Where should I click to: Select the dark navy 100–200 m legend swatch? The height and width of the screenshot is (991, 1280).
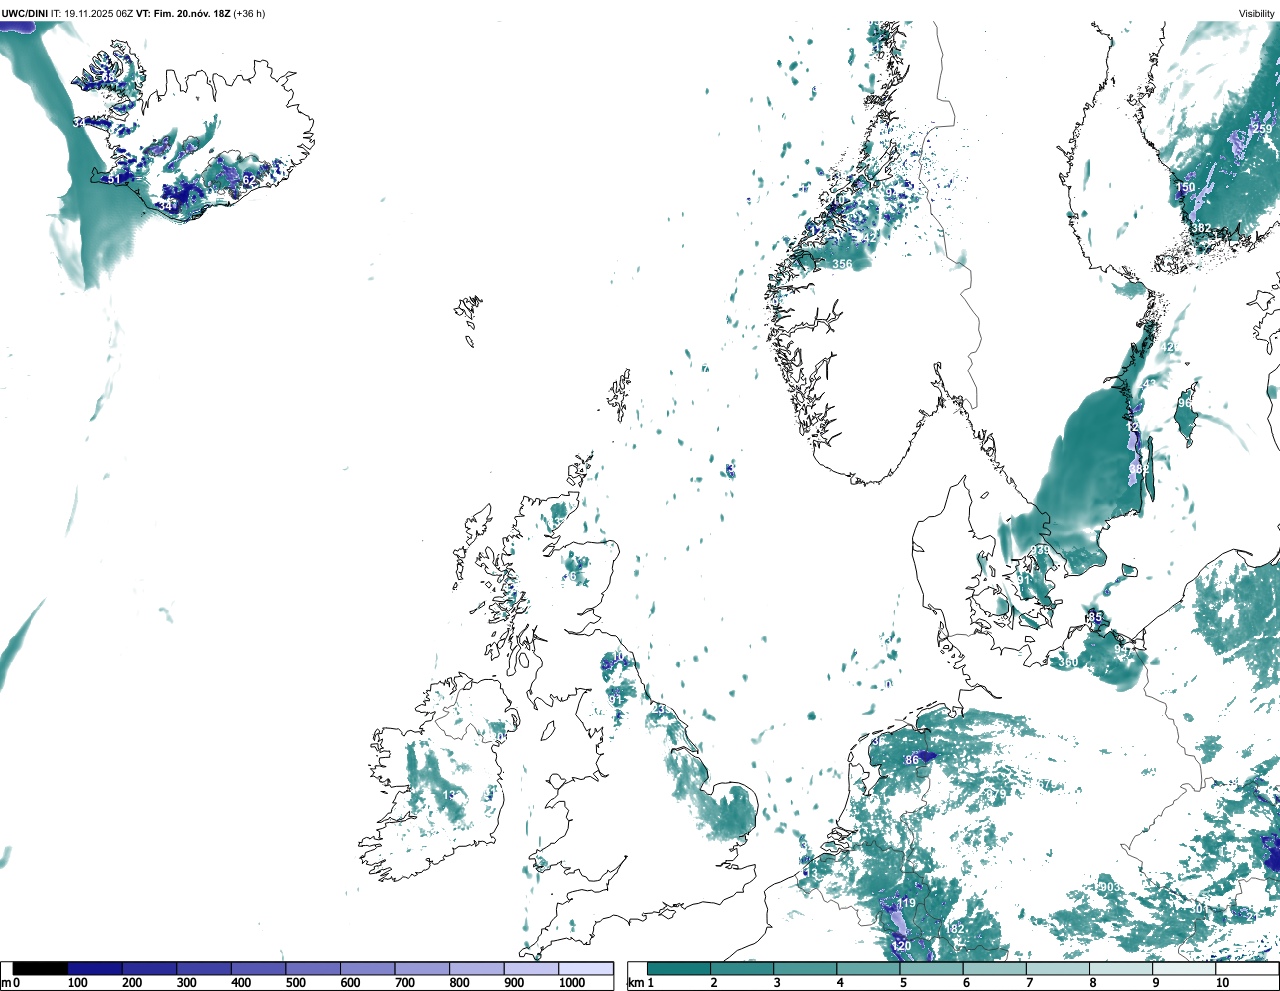(x=95, y=968)
